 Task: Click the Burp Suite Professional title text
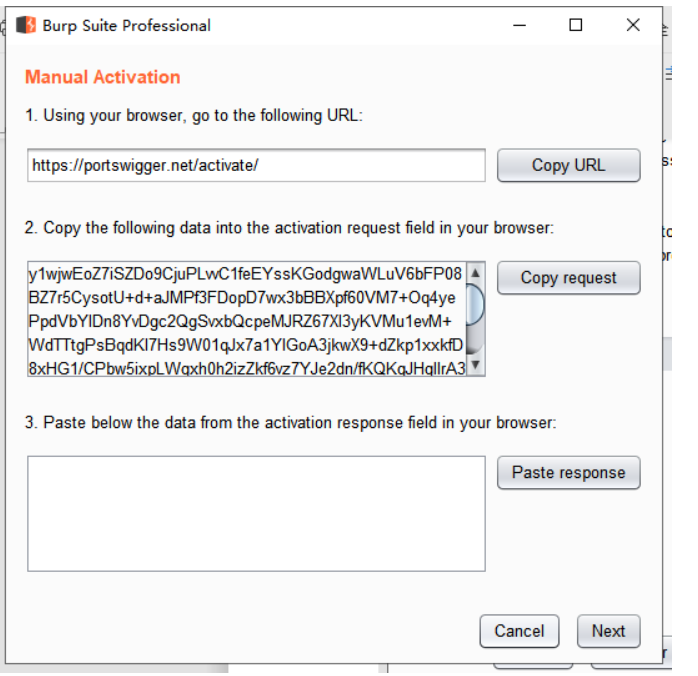(x=126, y=26)
